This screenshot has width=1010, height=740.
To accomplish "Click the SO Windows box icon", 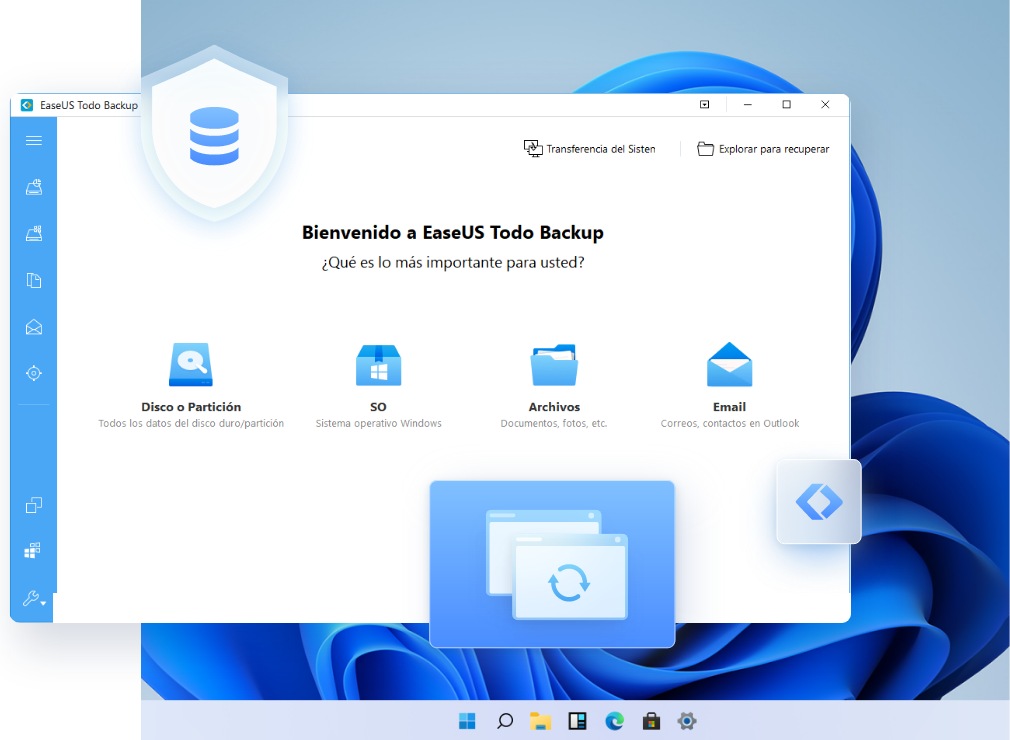I will [x=378, y=365].
